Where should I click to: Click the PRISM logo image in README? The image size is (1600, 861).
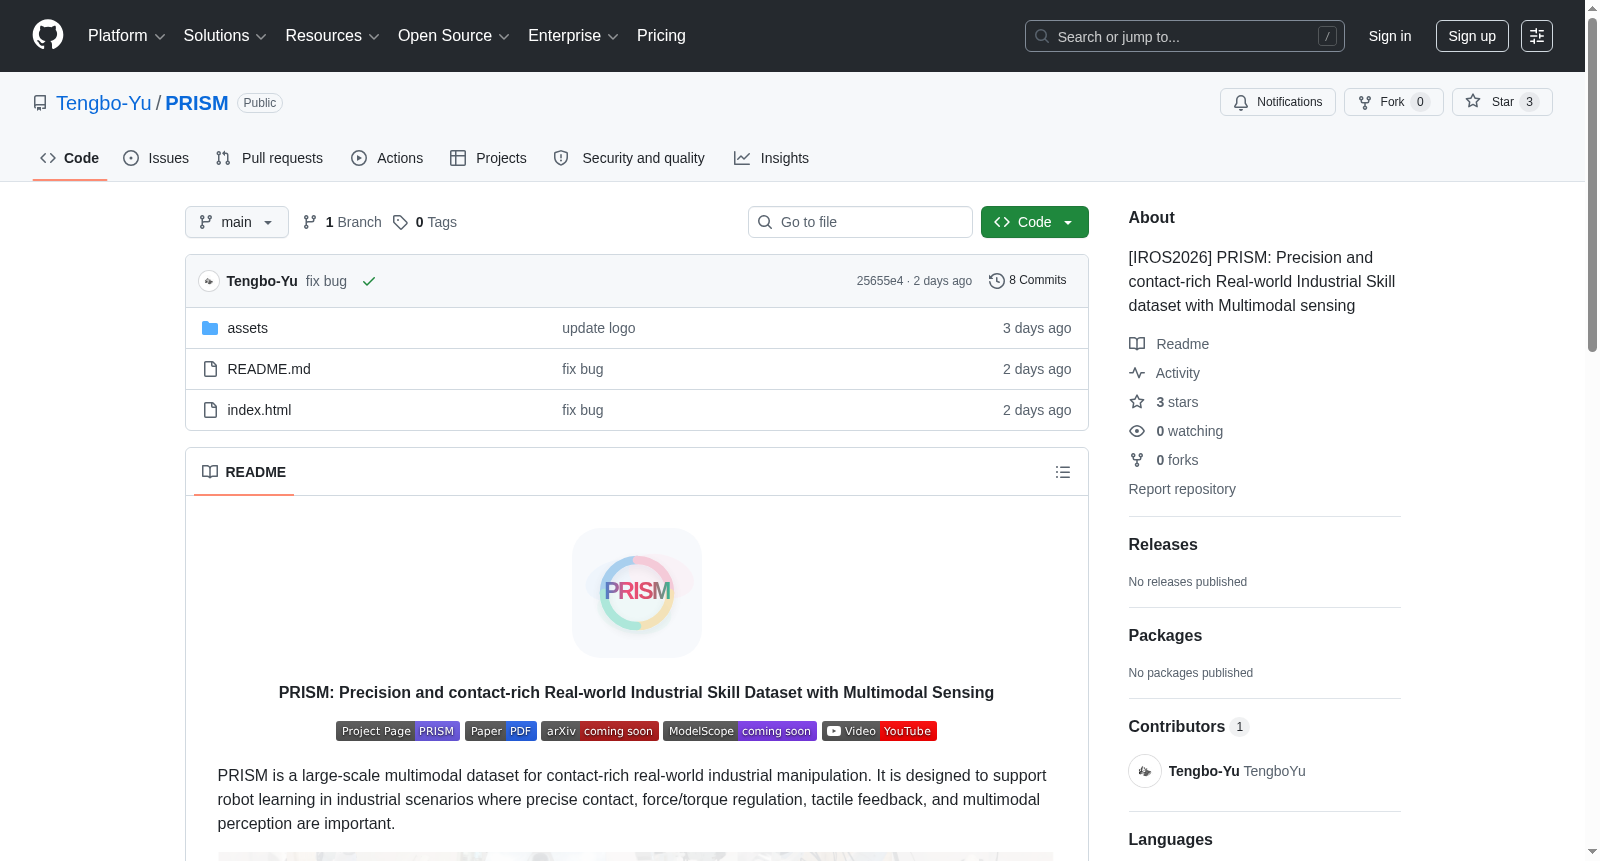tap(637, 593)
